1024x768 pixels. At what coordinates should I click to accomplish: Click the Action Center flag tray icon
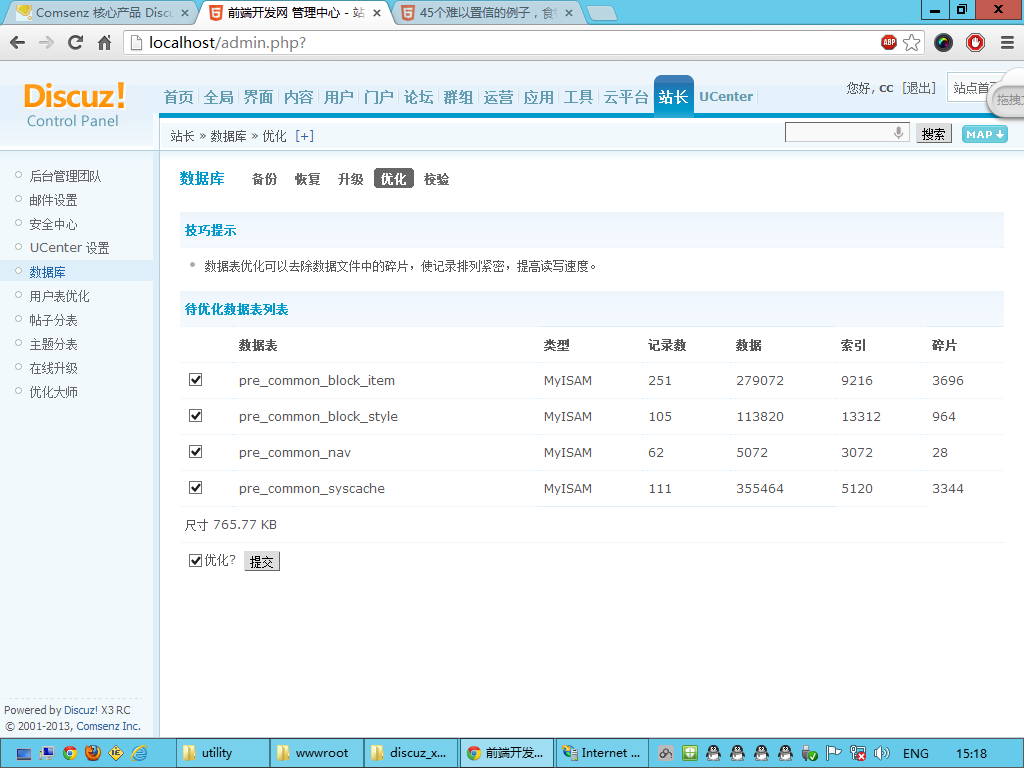pyautogui.click(x=833, y=753)
